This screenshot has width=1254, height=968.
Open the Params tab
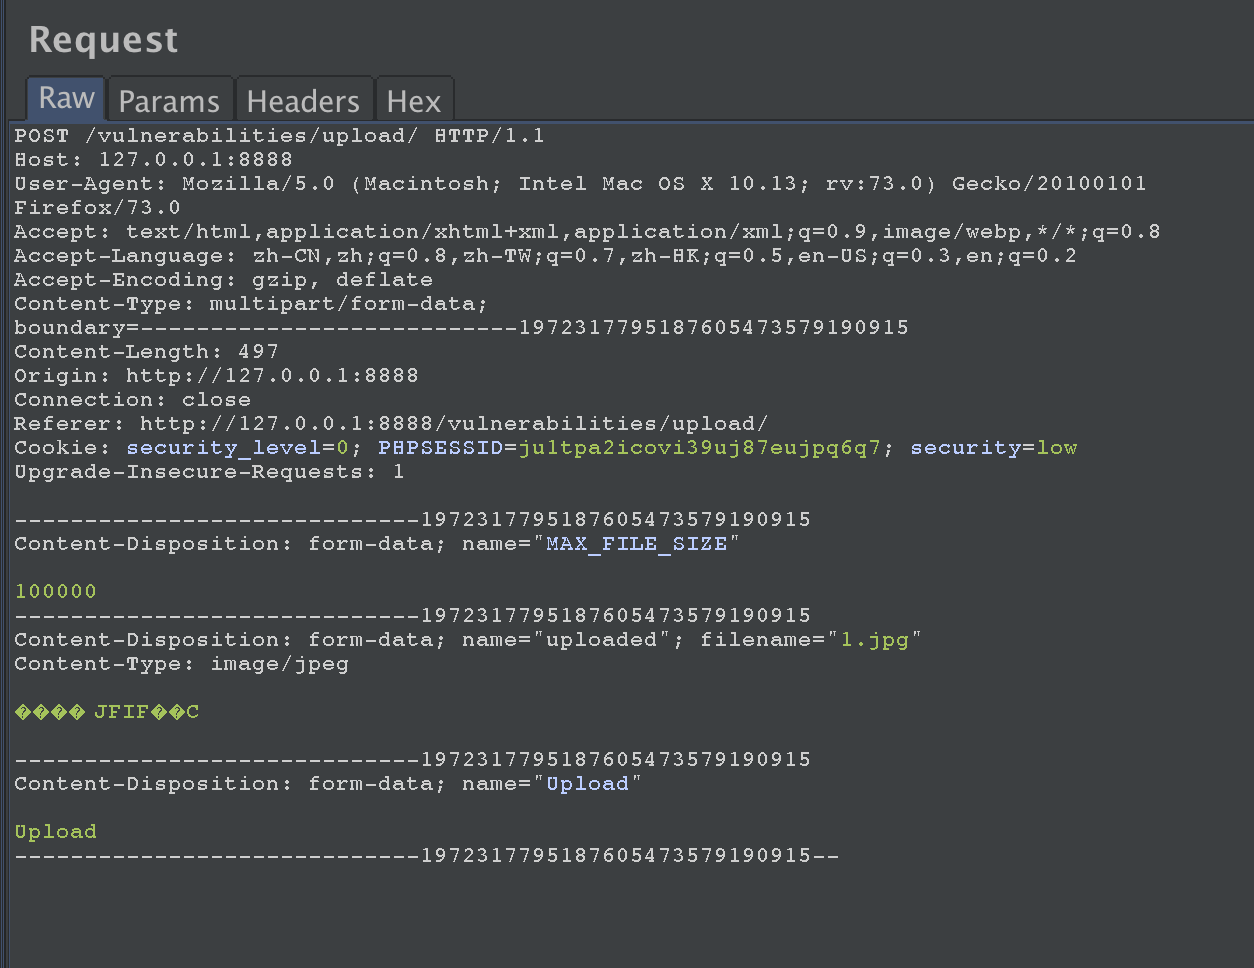pyautogui.click(x=169, y=101)
